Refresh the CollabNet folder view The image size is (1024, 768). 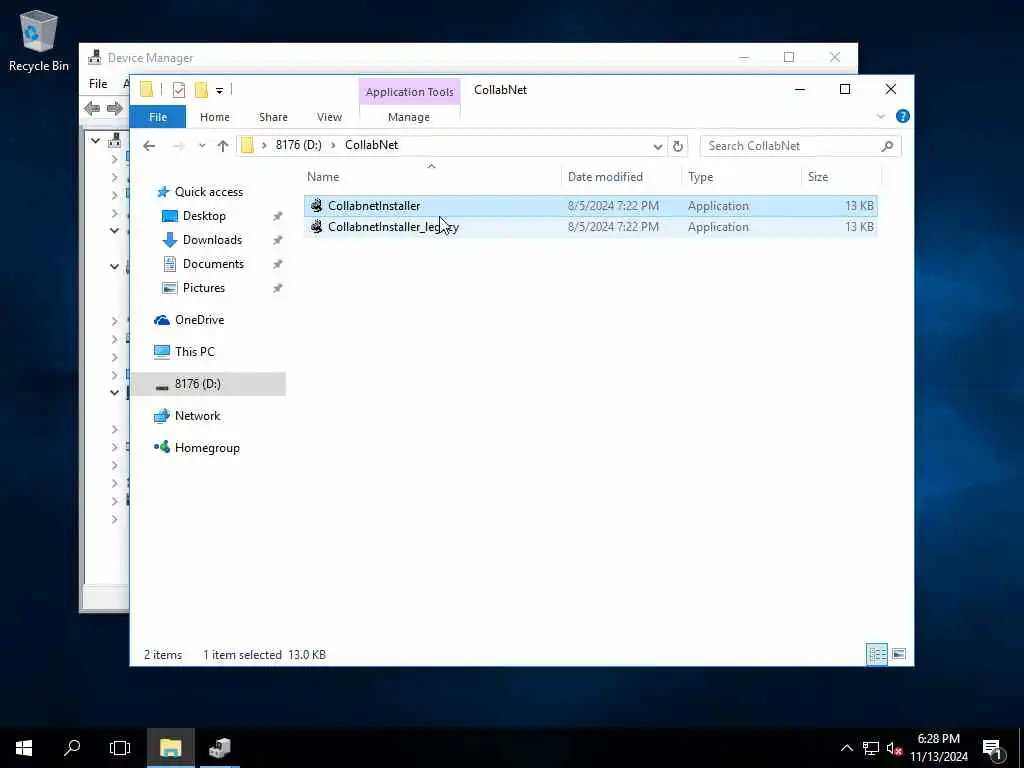click(678, 146)
